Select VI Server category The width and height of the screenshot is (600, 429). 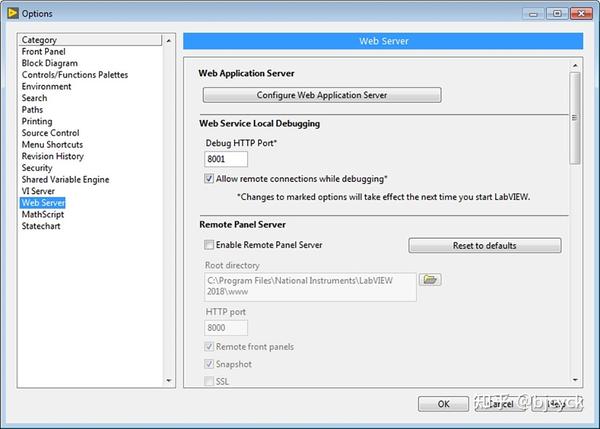coord(38,191)
